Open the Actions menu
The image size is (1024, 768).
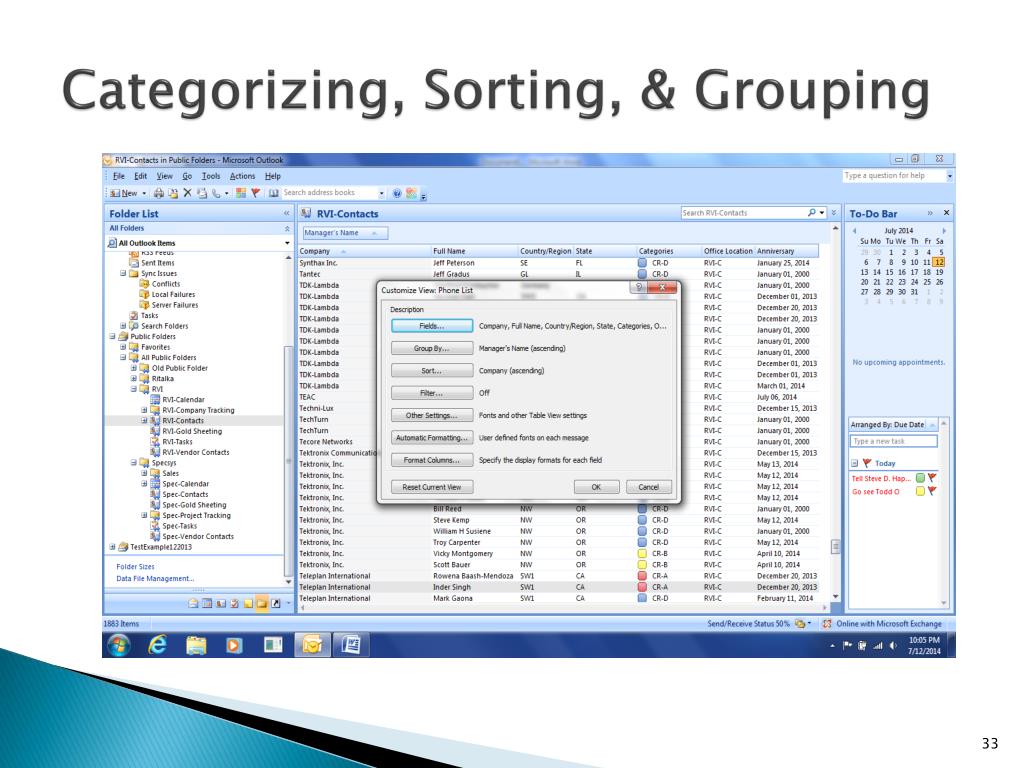tap(242, 176)
